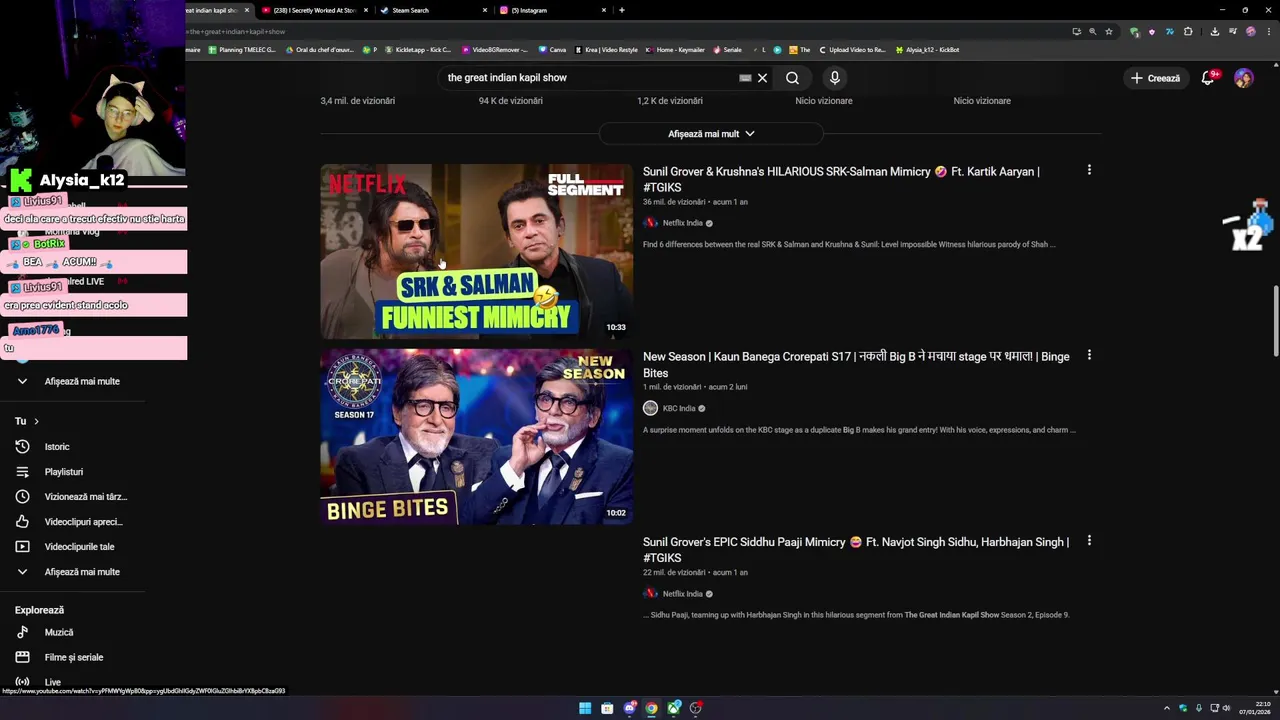The height and width of the screenshot is (720, 1280).
Task: Switch to the Steam Search tab
Action: [429, 10]
